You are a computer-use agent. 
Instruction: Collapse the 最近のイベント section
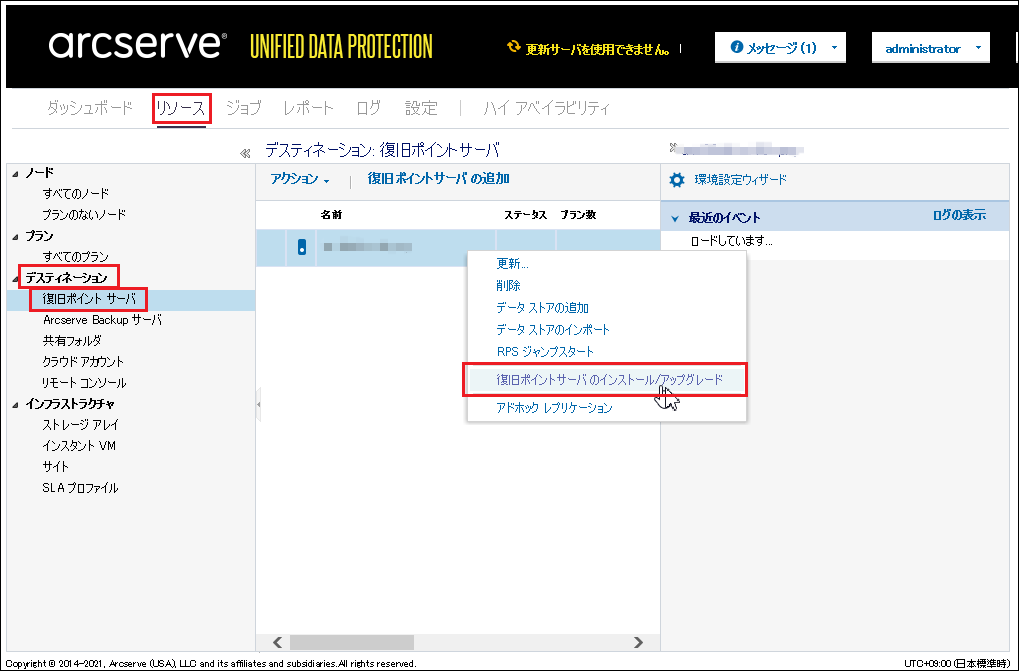[675, 218]
